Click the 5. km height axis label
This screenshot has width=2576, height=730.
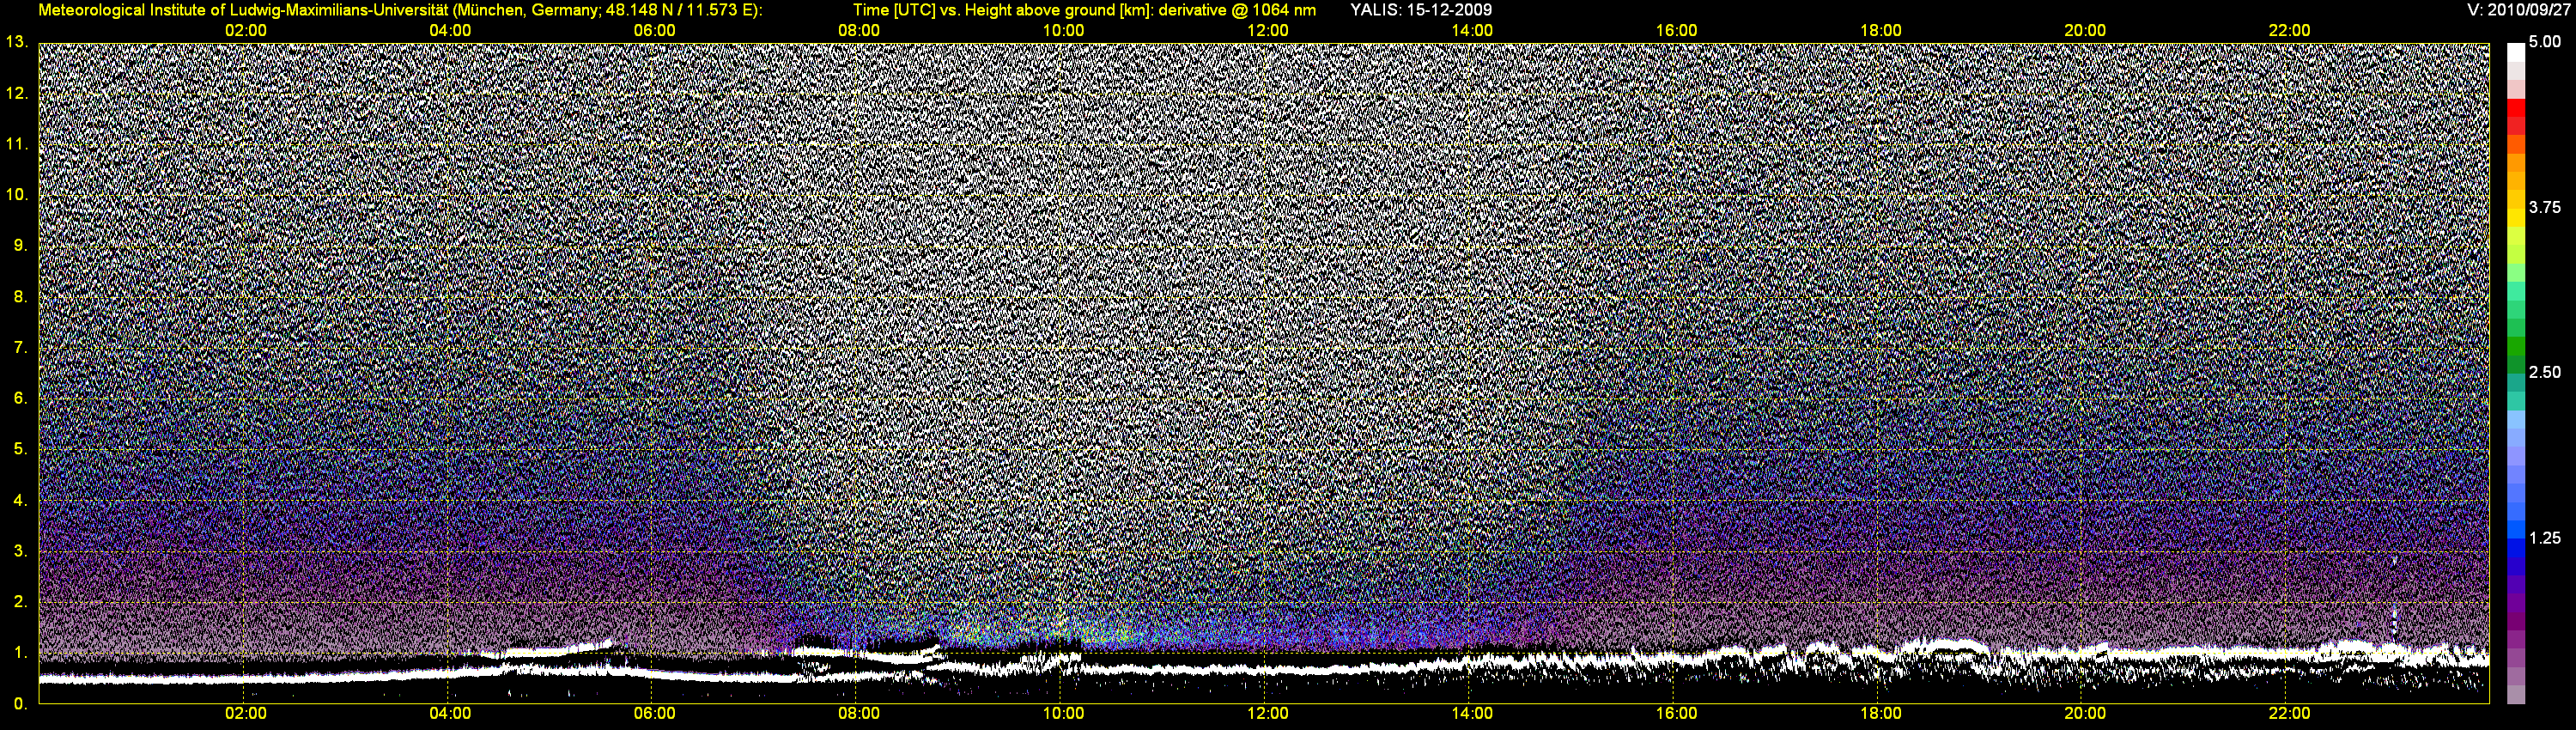[x=20, y=449]
